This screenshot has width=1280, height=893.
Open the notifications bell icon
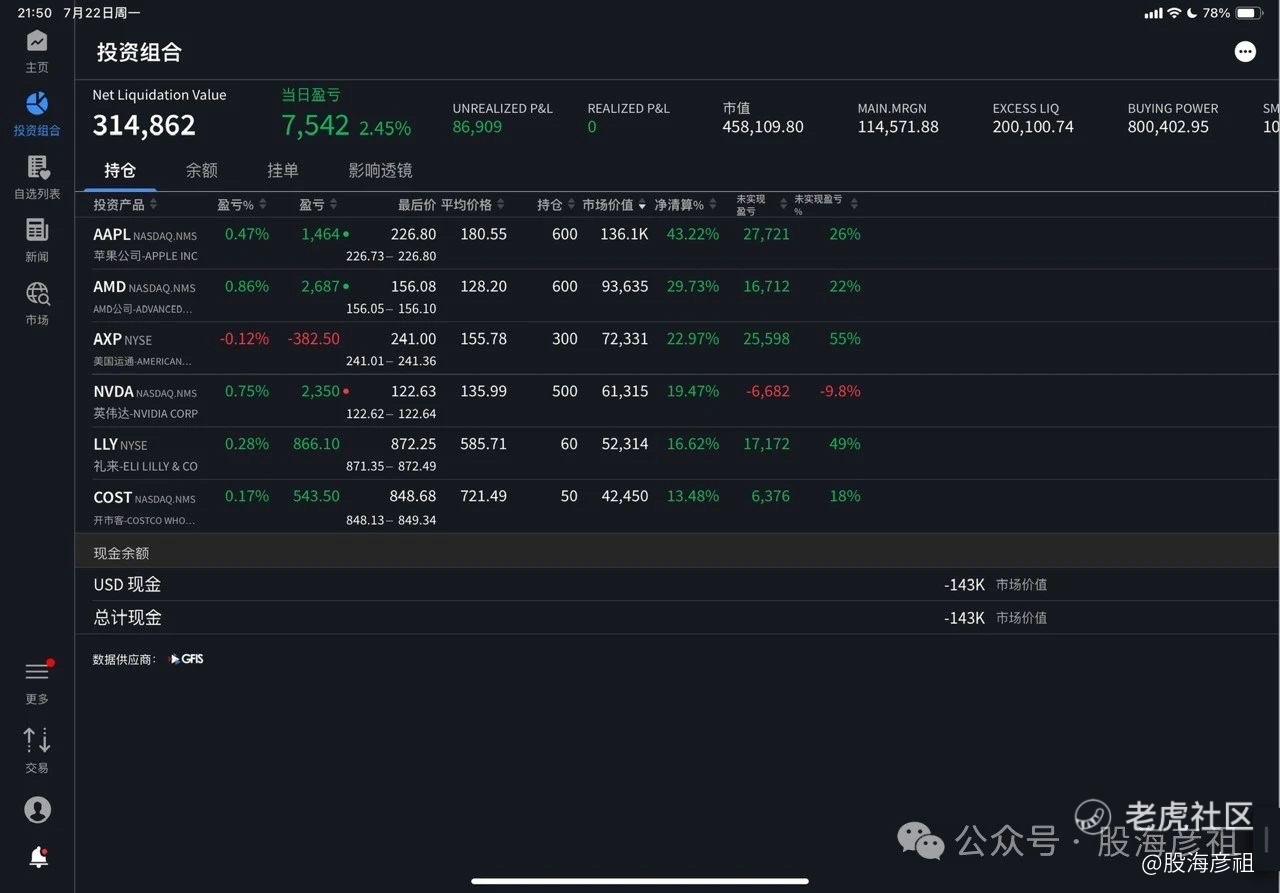click(38, 857)
